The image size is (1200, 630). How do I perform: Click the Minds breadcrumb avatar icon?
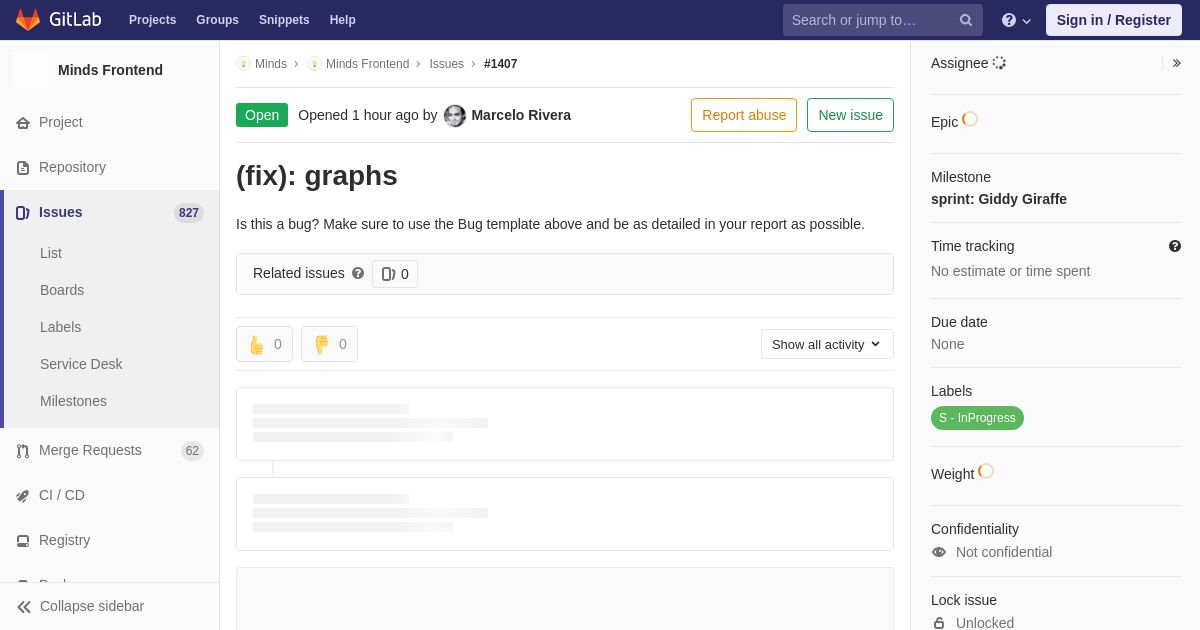tap(243, 64)
